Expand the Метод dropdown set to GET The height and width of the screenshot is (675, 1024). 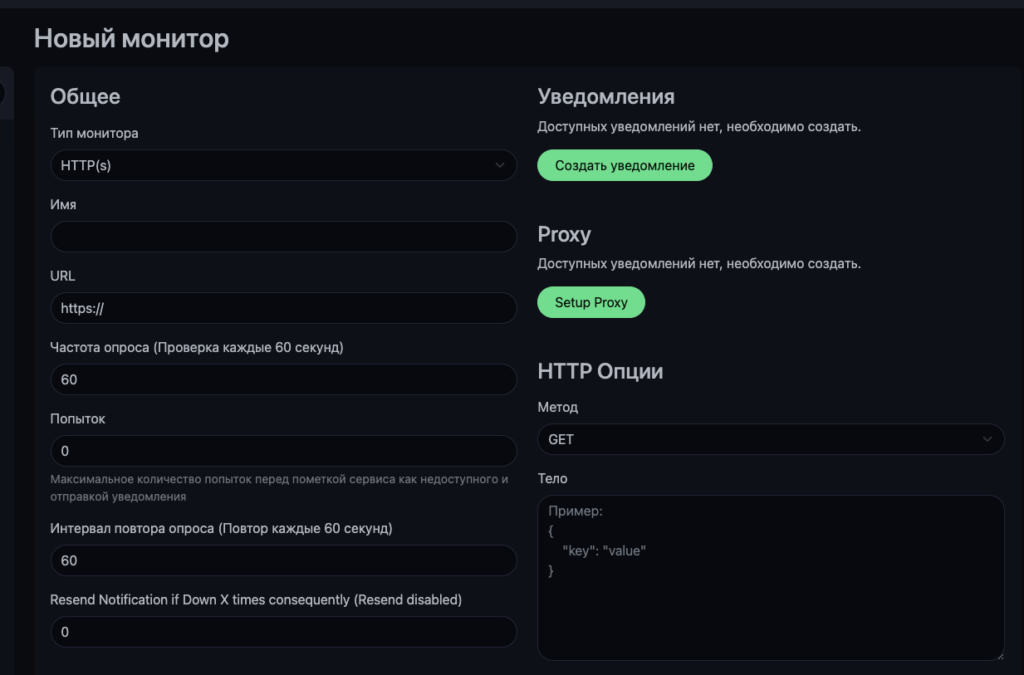[770, 439]
